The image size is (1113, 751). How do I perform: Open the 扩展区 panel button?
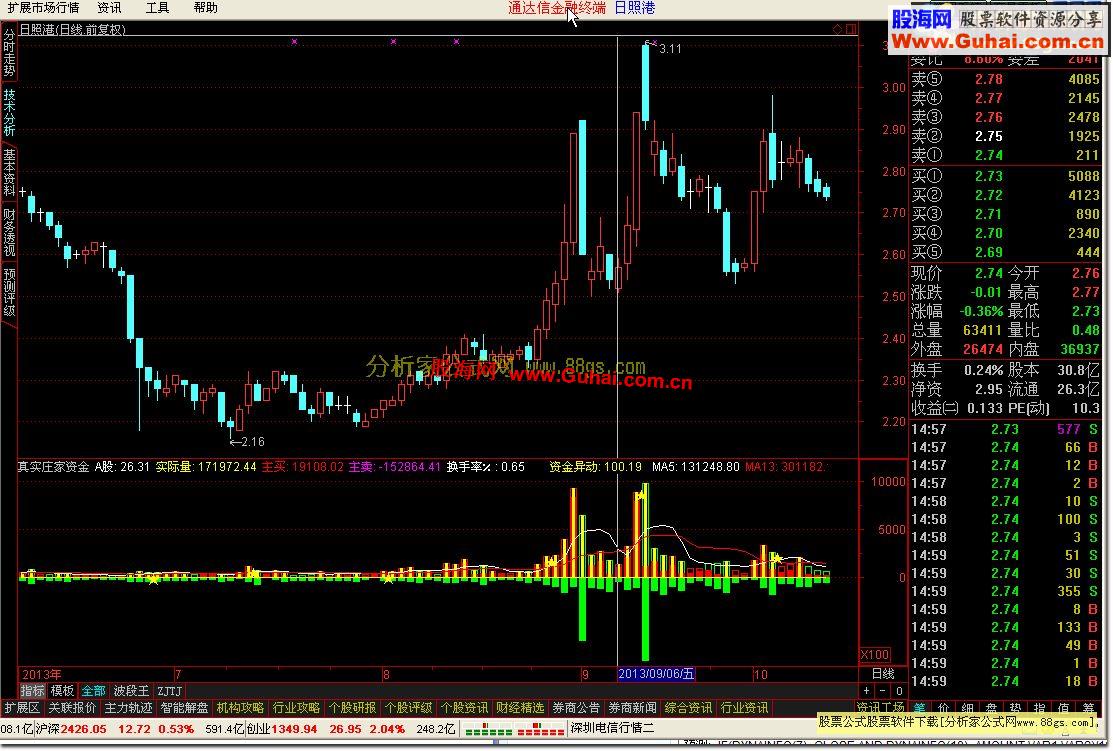[22, 708]
